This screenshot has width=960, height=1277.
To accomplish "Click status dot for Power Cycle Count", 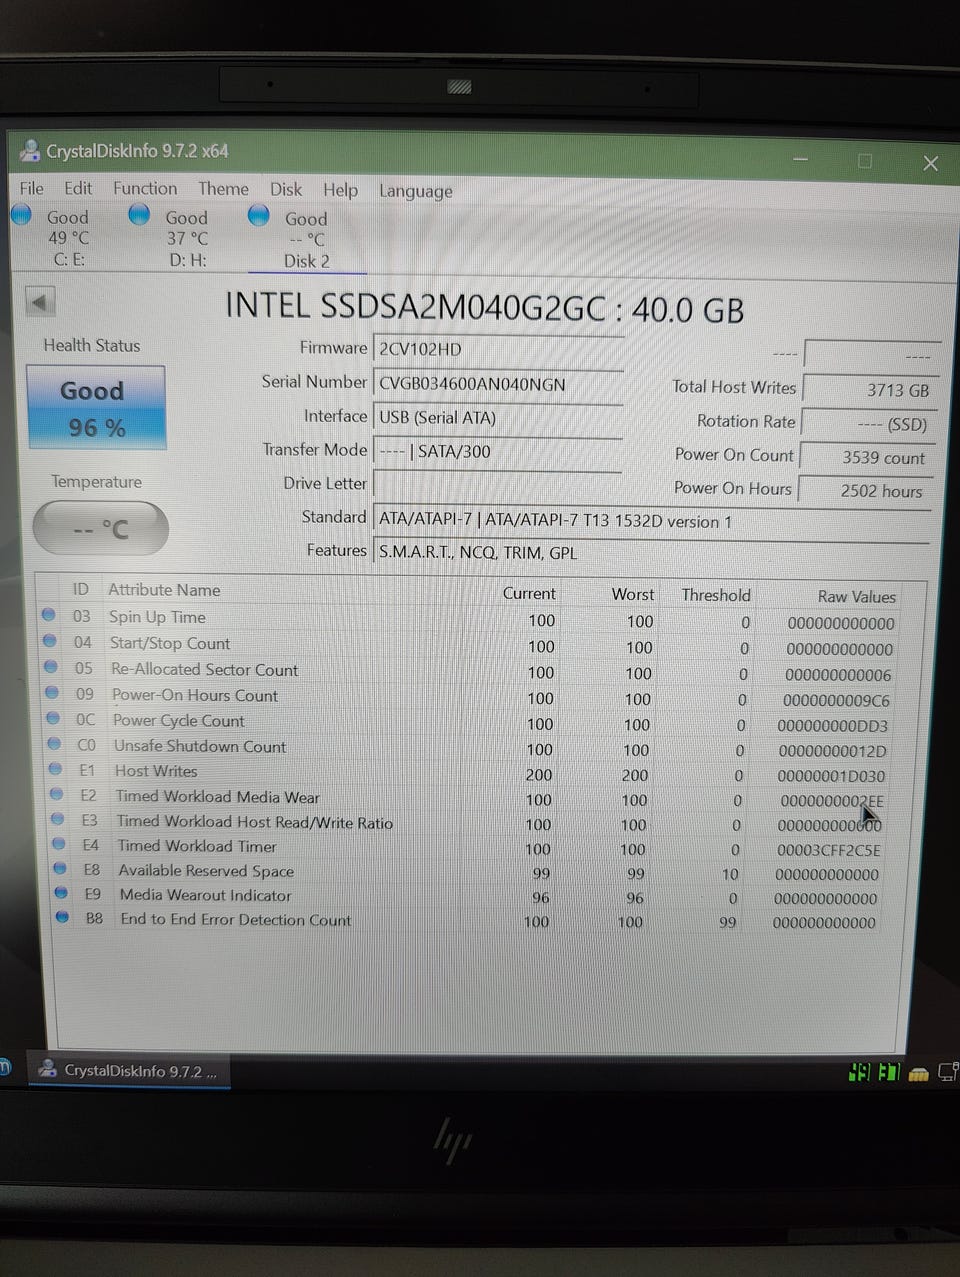I will [53, 718].
